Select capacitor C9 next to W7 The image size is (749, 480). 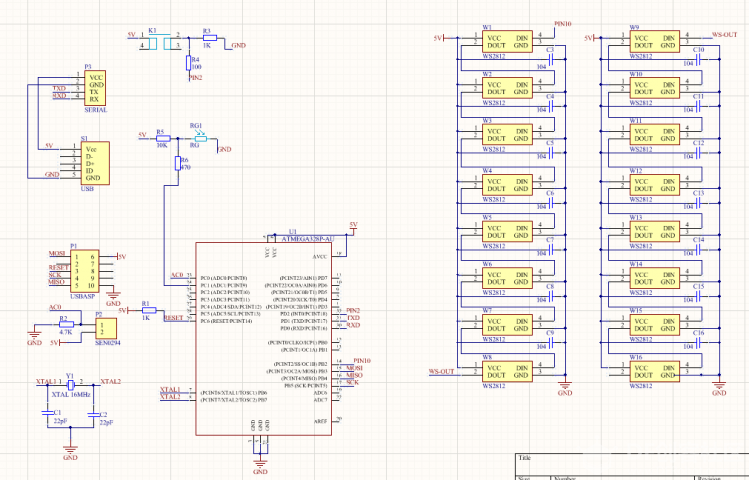pos(551,342)
